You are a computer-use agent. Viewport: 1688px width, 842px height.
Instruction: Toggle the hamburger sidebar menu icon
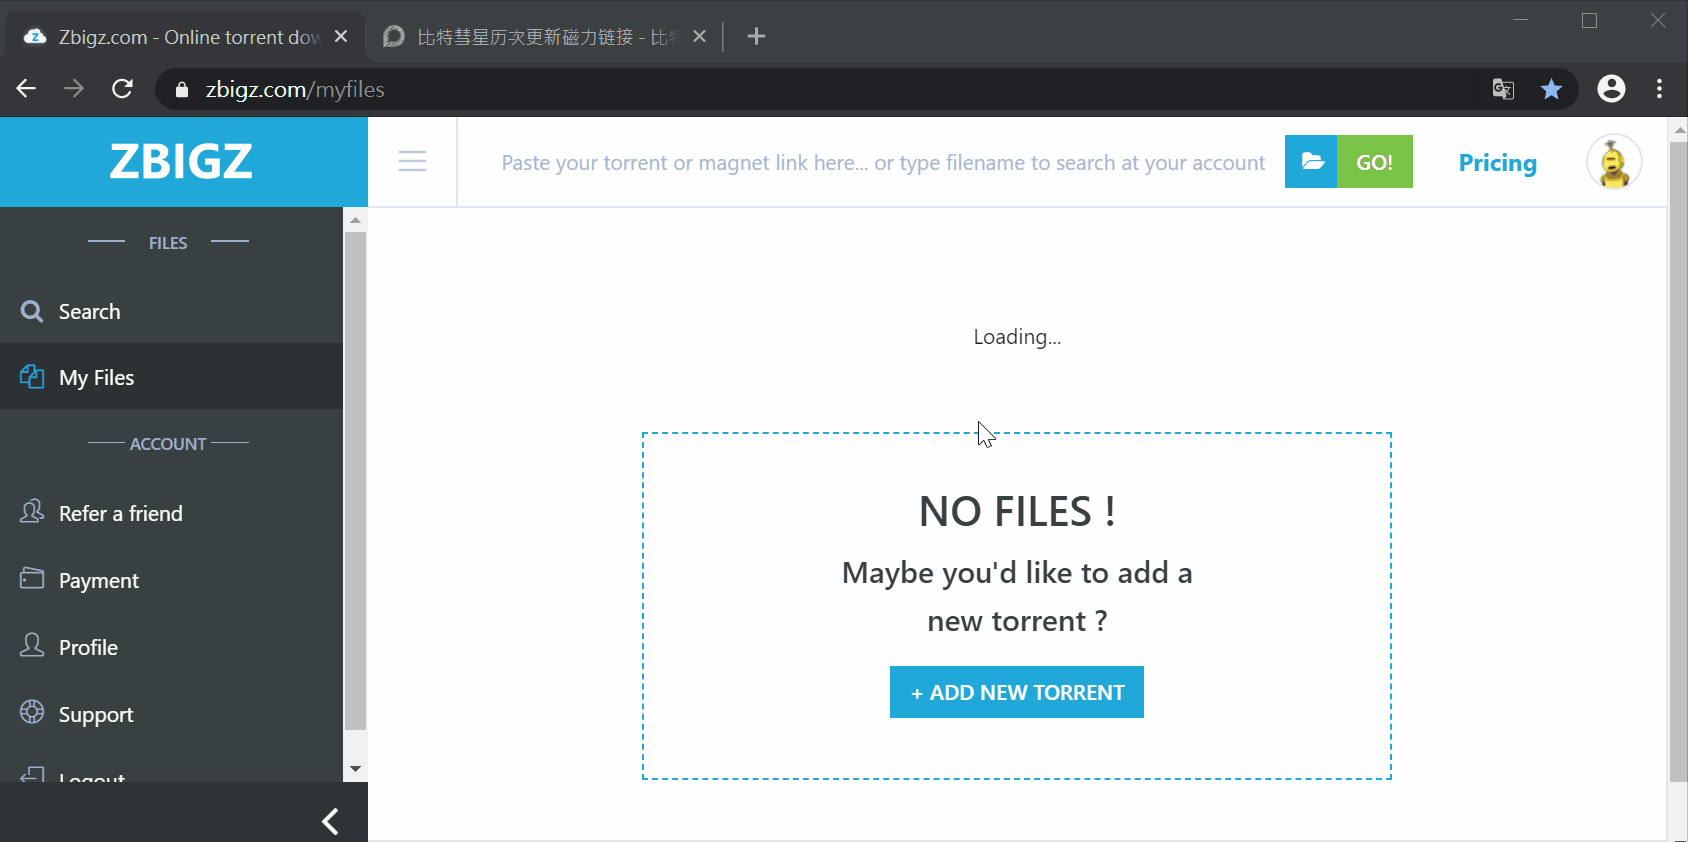pos(412,161)
